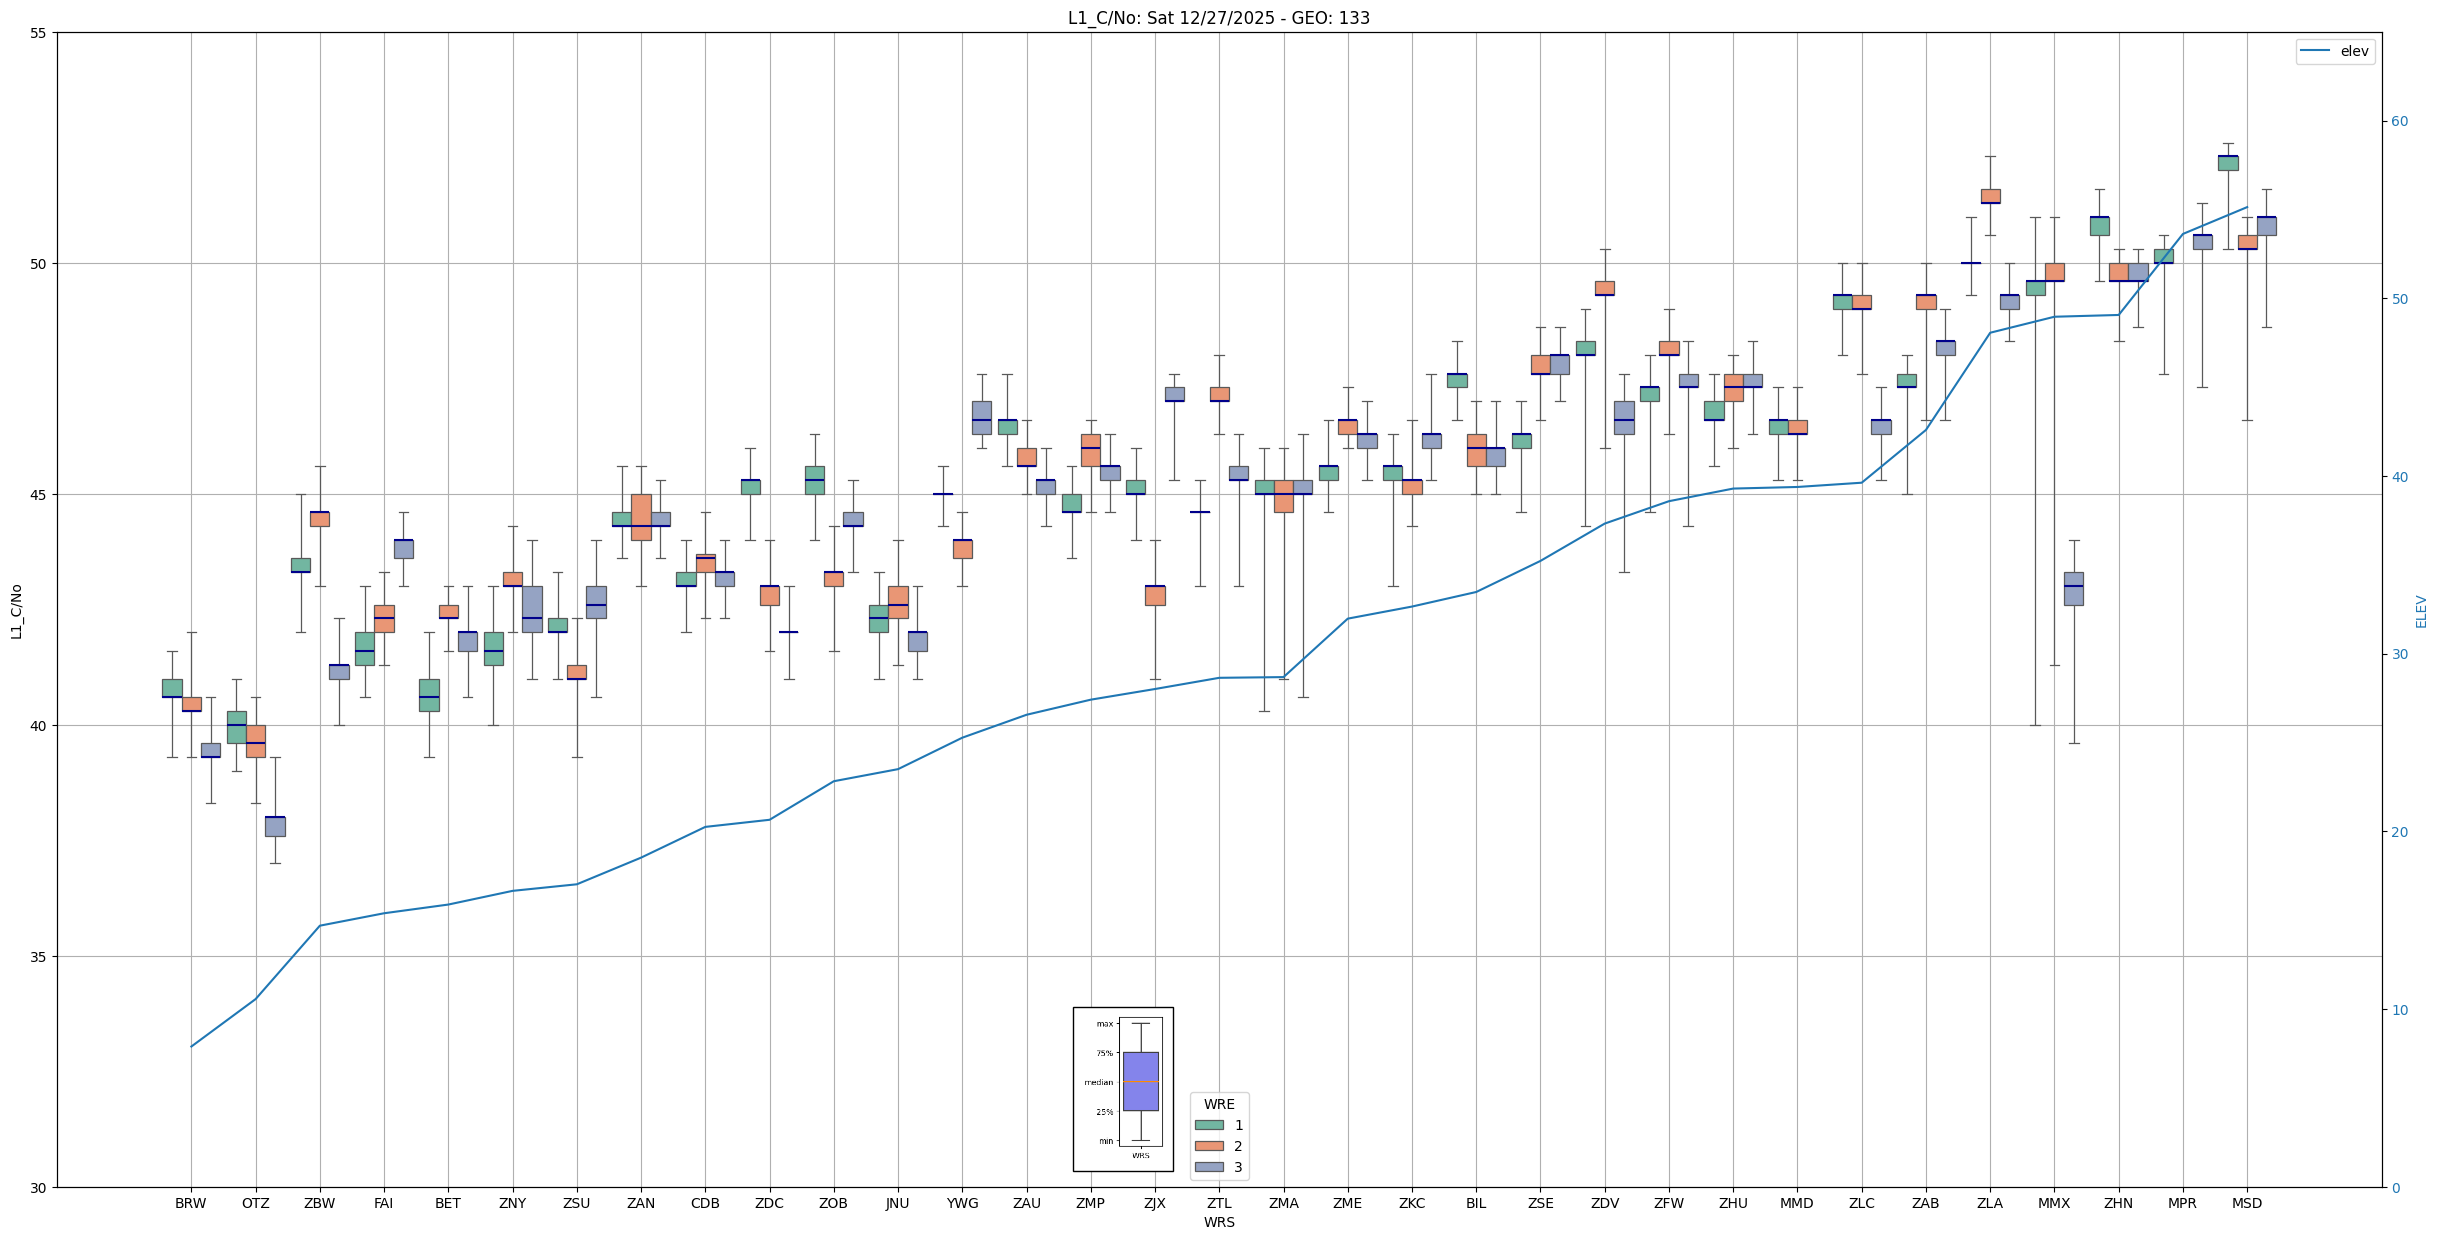
Task: Click the YWG station label
Action: (x=962, y=1203)
